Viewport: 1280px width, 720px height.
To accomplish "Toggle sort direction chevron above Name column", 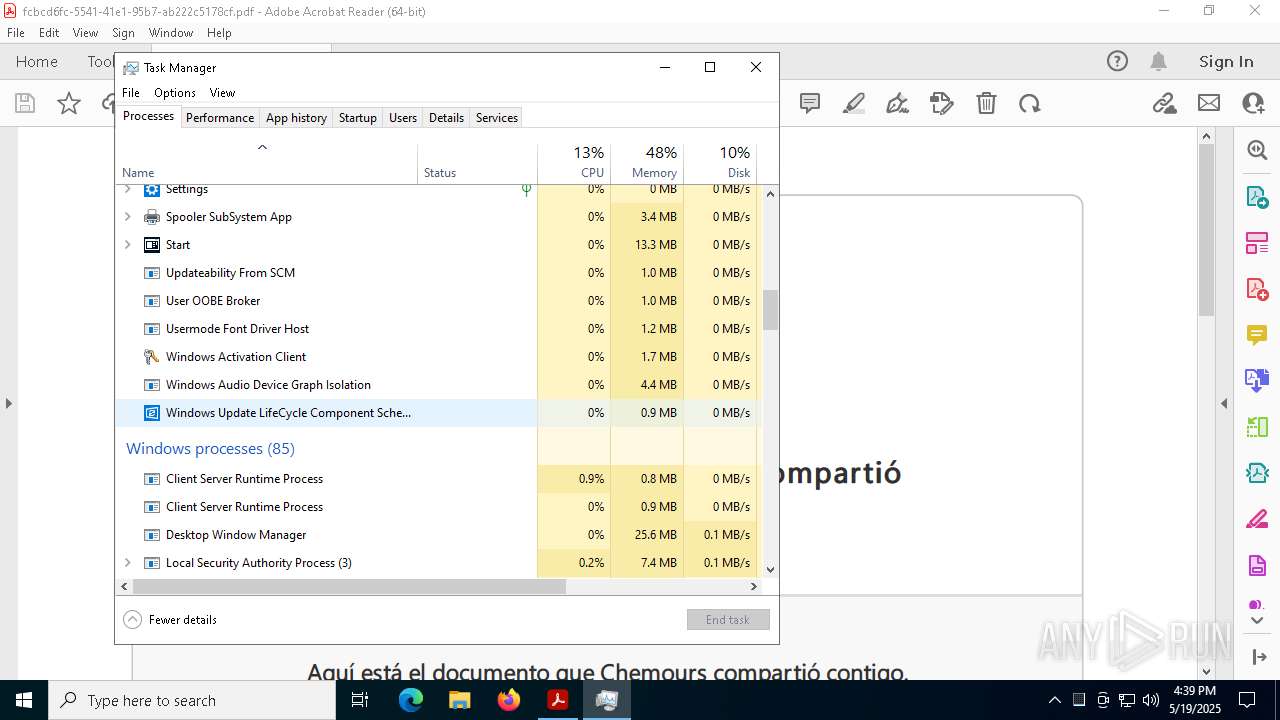I will tap(262, 147).
